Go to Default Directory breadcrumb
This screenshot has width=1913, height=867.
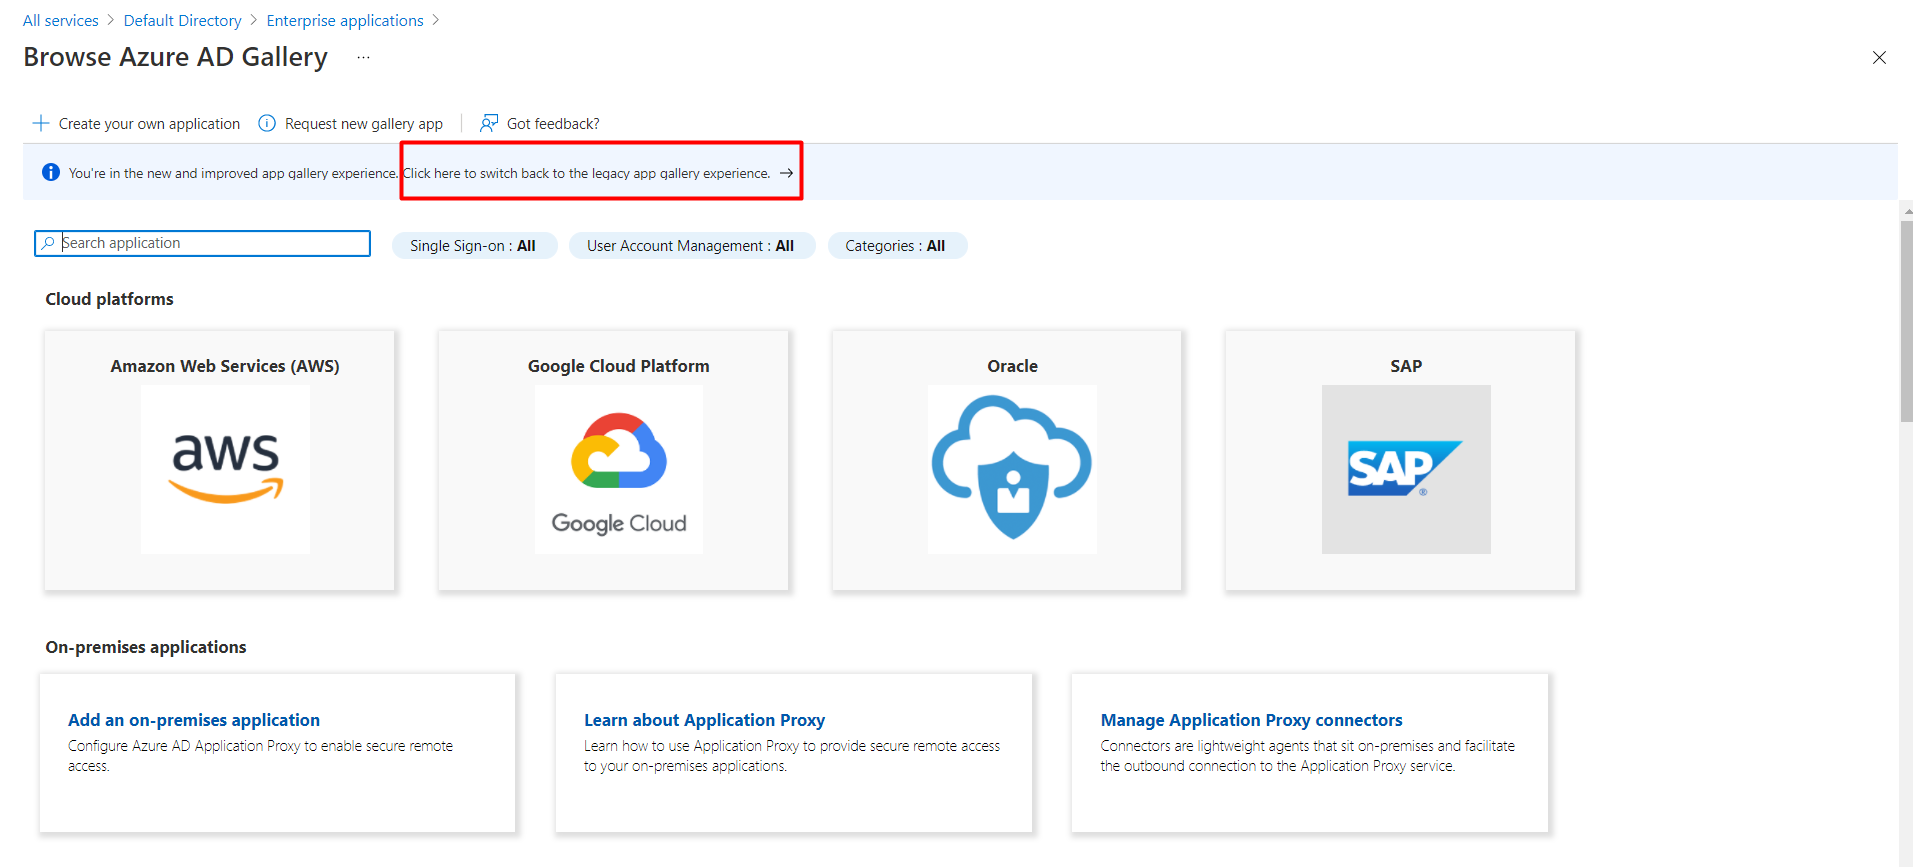pyautogui.click(x=183, y=20)
